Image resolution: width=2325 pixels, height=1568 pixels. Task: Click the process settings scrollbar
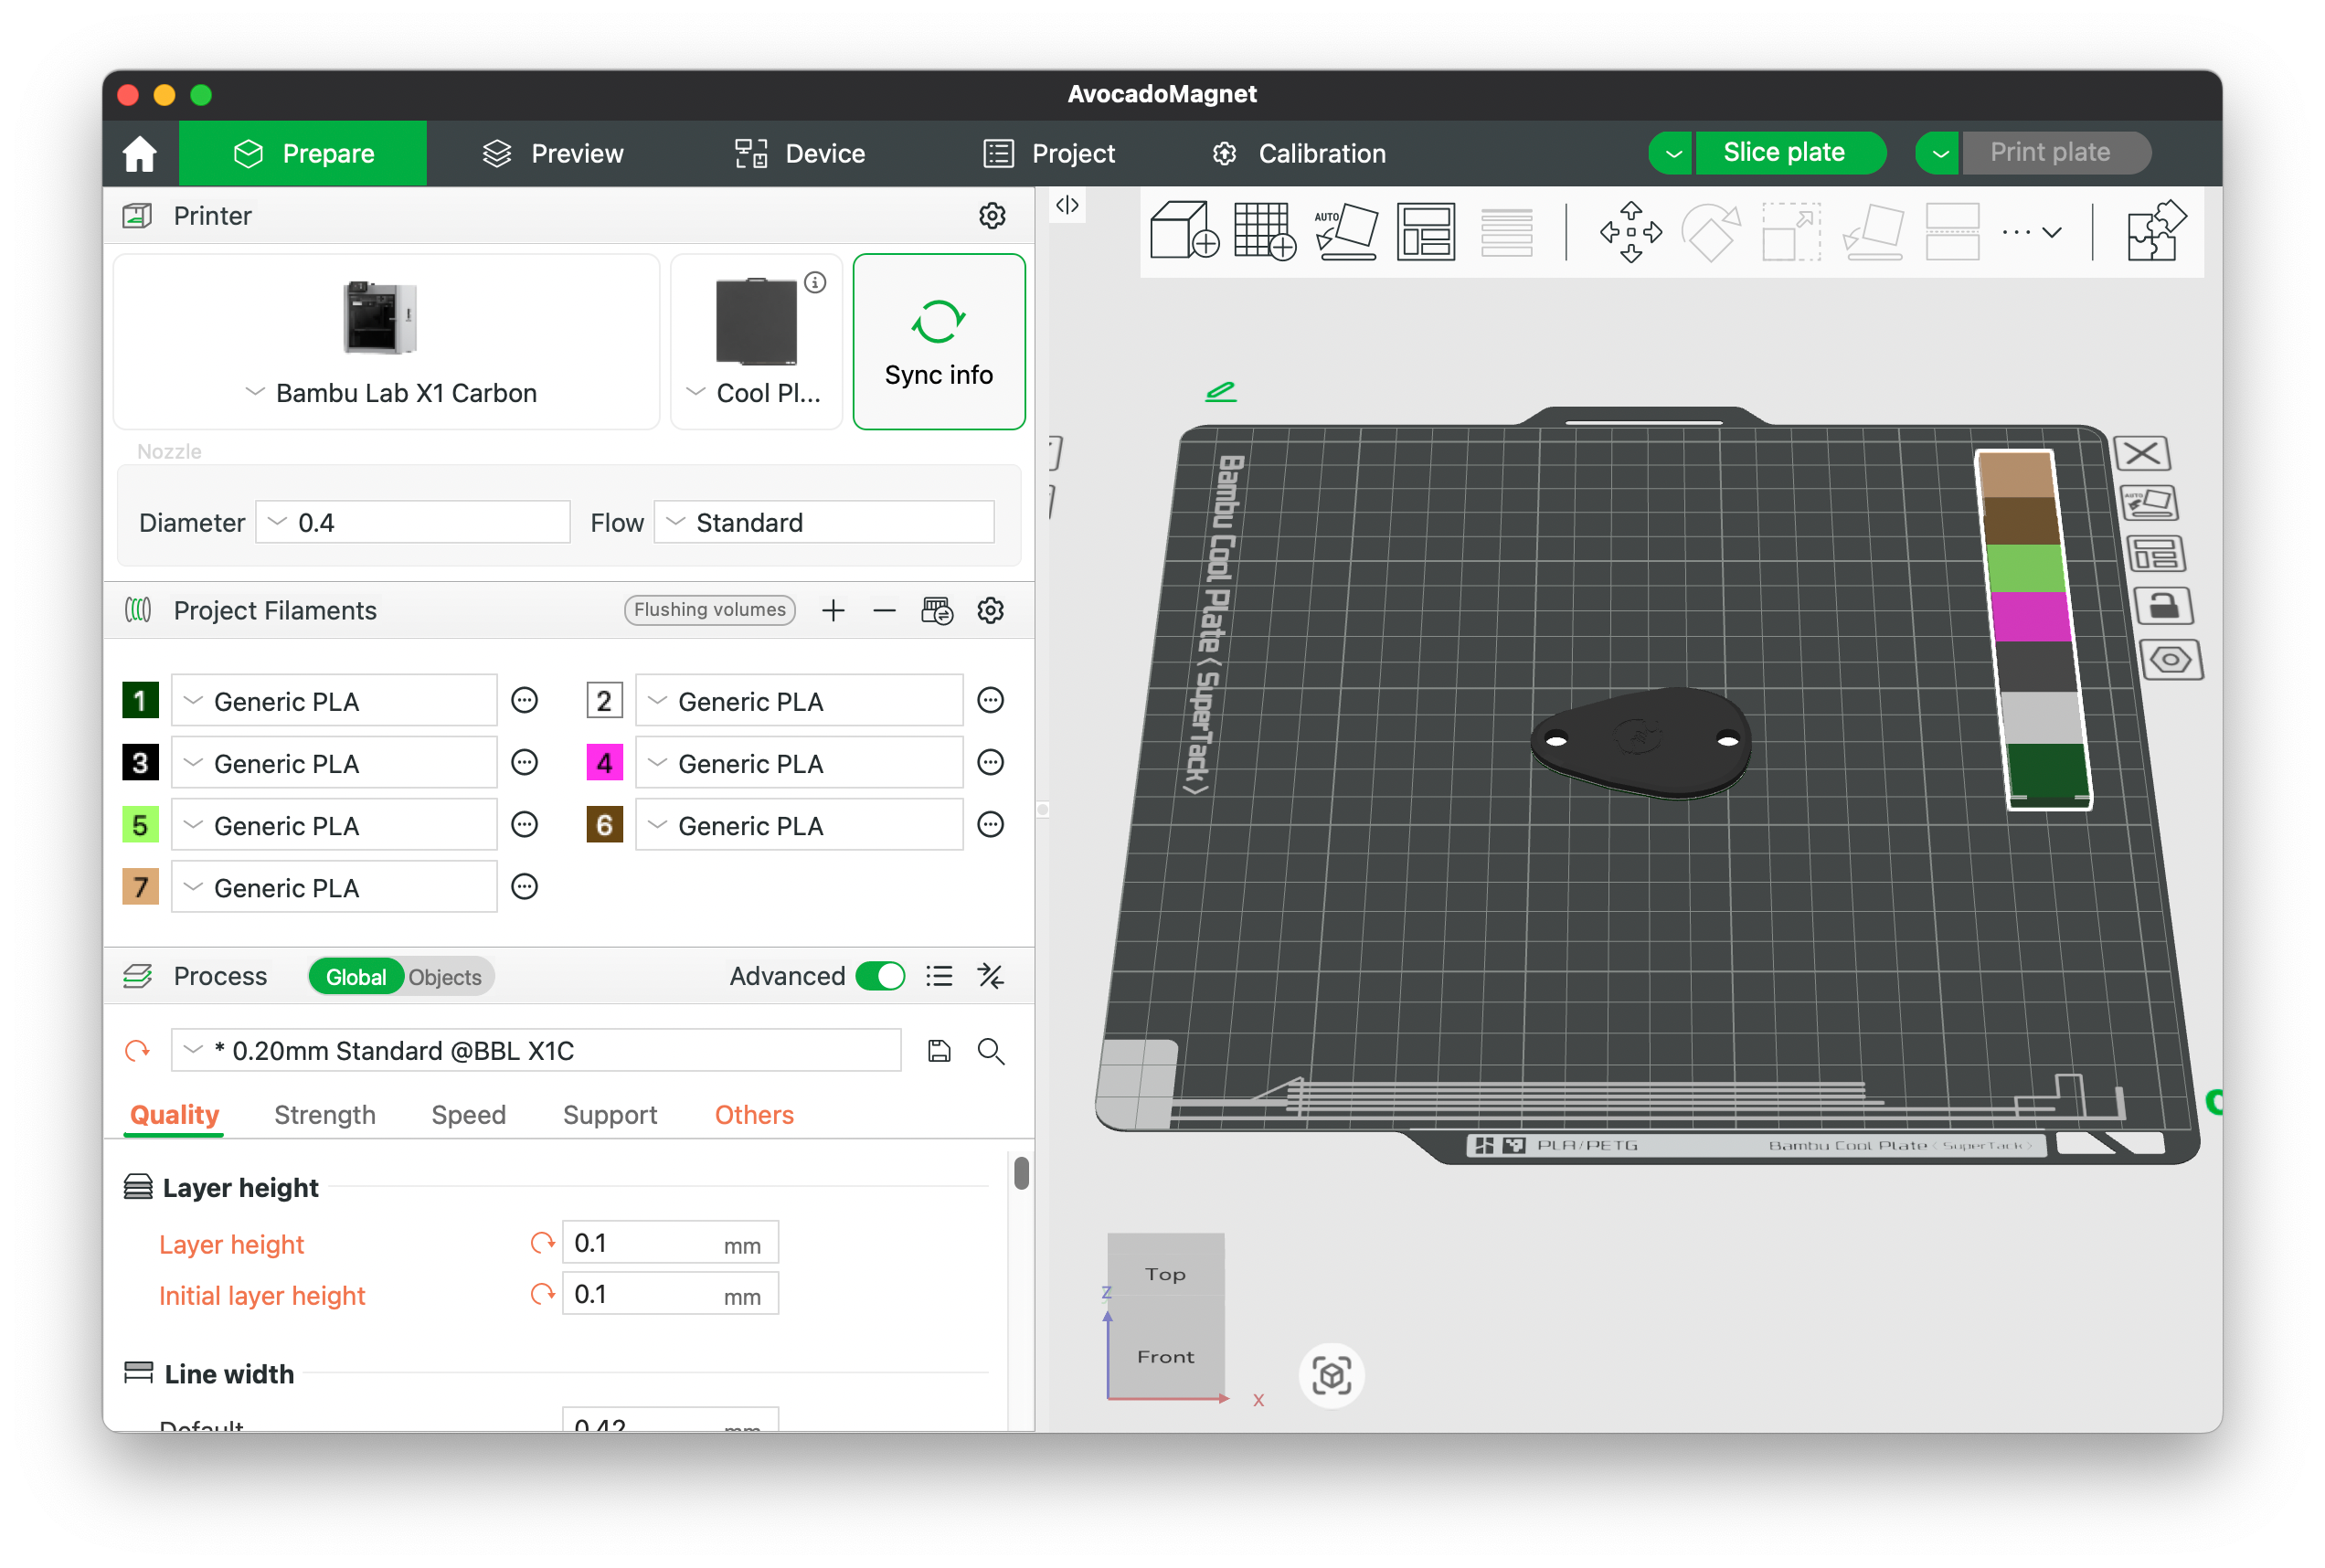[1020, 1173]
